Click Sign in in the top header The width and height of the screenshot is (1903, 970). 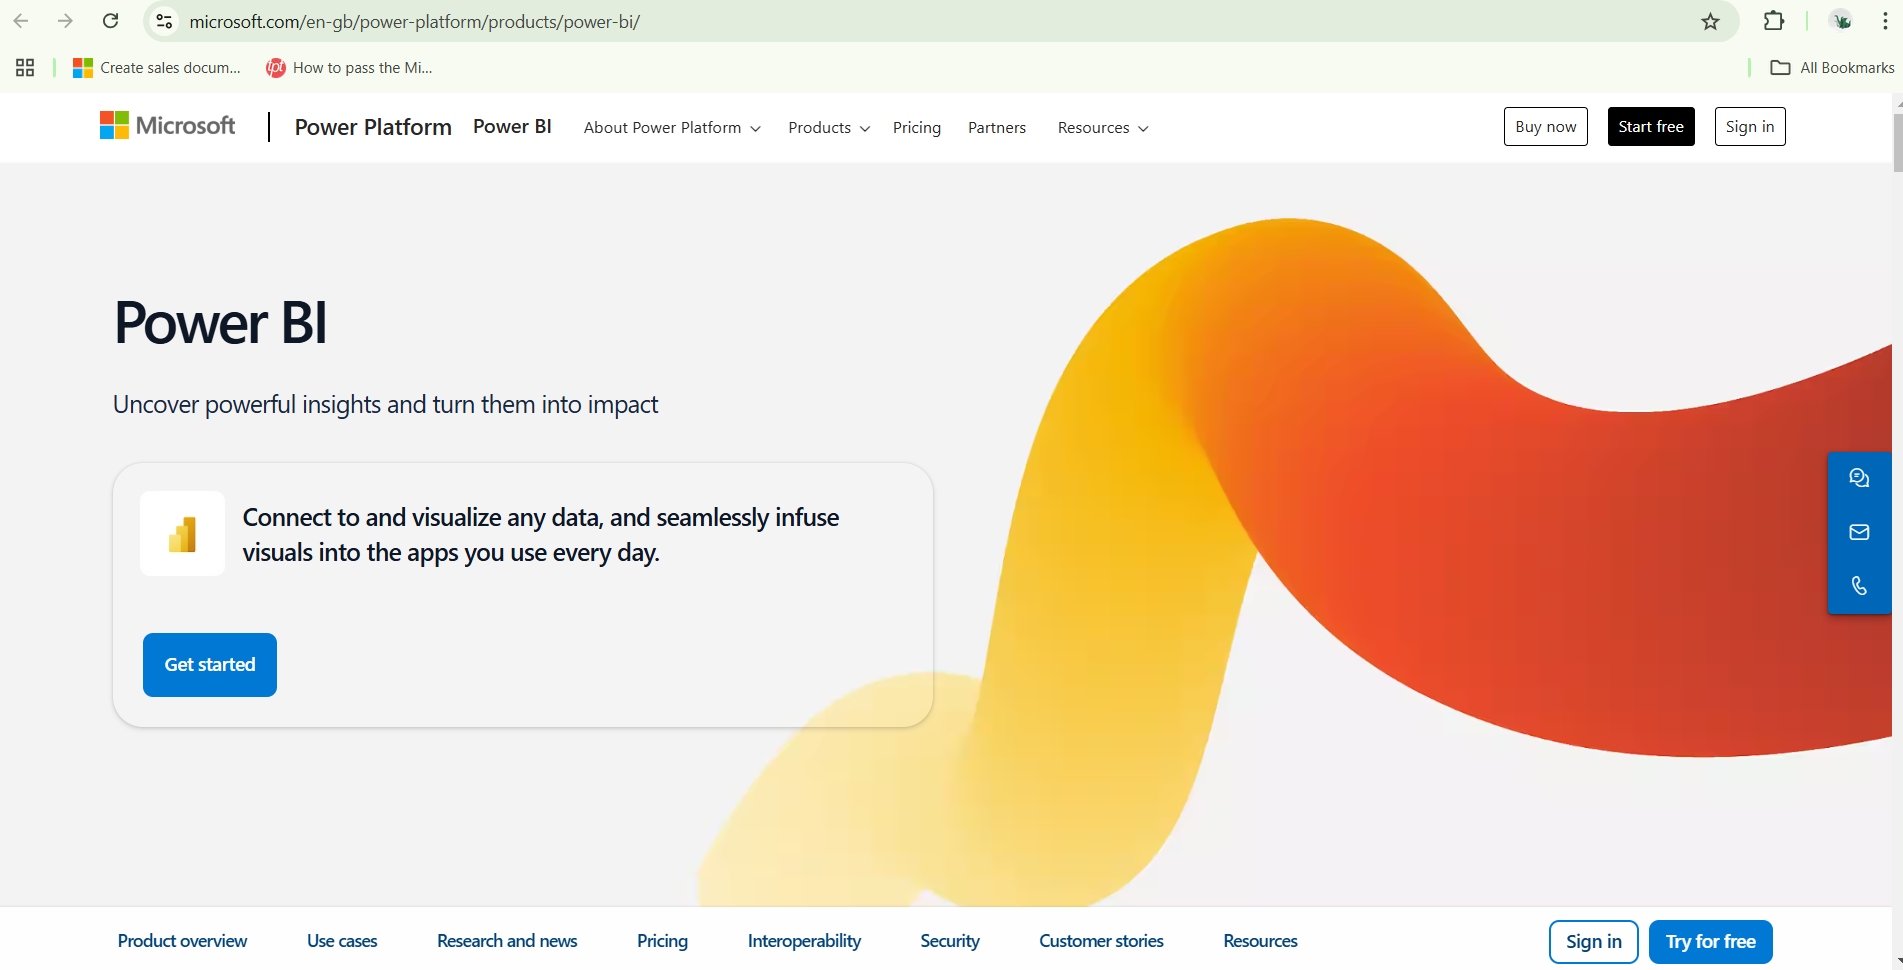tap(1750, 127)
